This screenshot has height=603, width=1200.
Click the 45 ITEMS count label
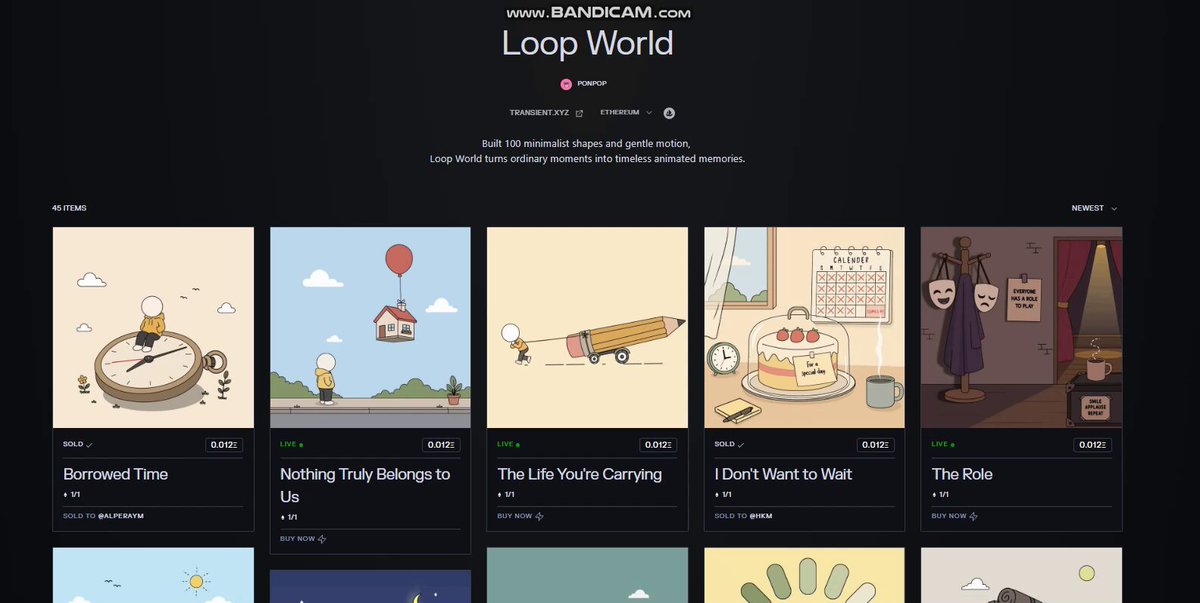click(69, 208)
